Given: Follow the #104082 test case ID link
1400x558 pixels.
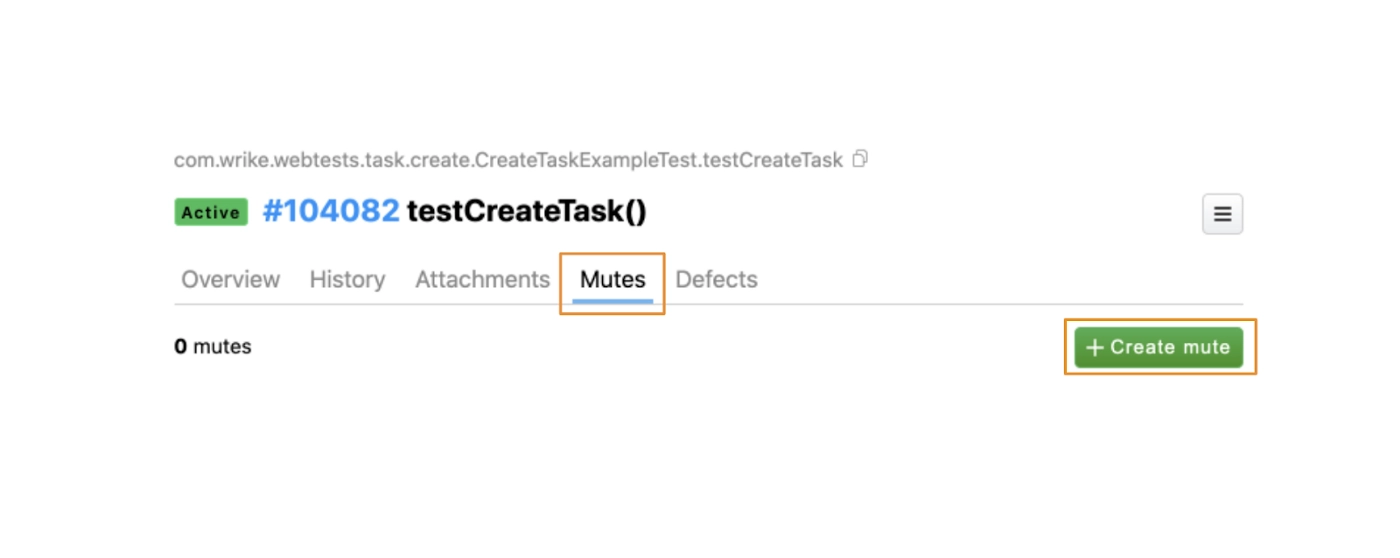Looking at the screenshot, I should 330,212.
